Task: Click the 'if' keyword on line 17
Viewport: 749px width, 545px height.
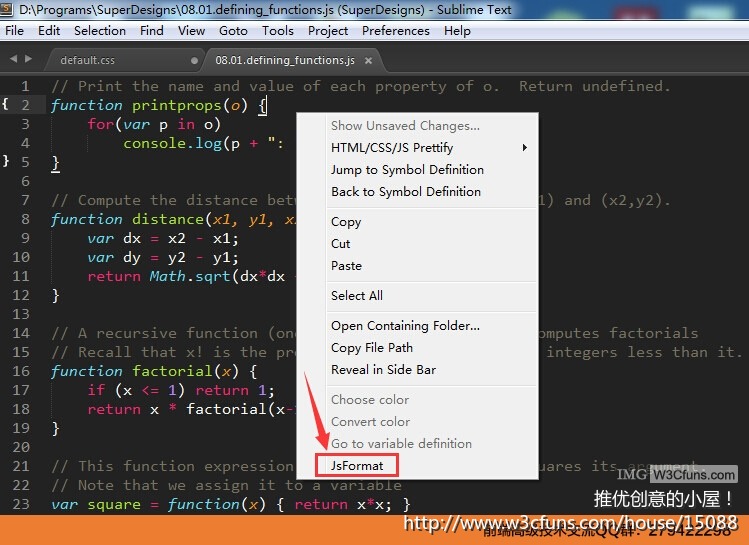Action: click(96, 390)
